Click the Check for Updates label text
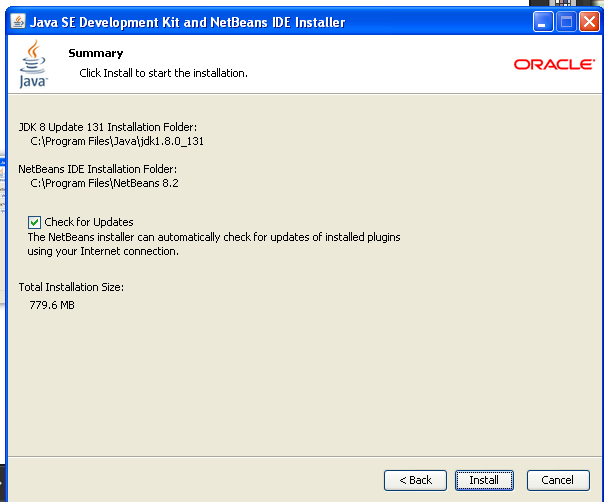The width and height of the screenshot is (604, 502). click(x=89, y=222)
